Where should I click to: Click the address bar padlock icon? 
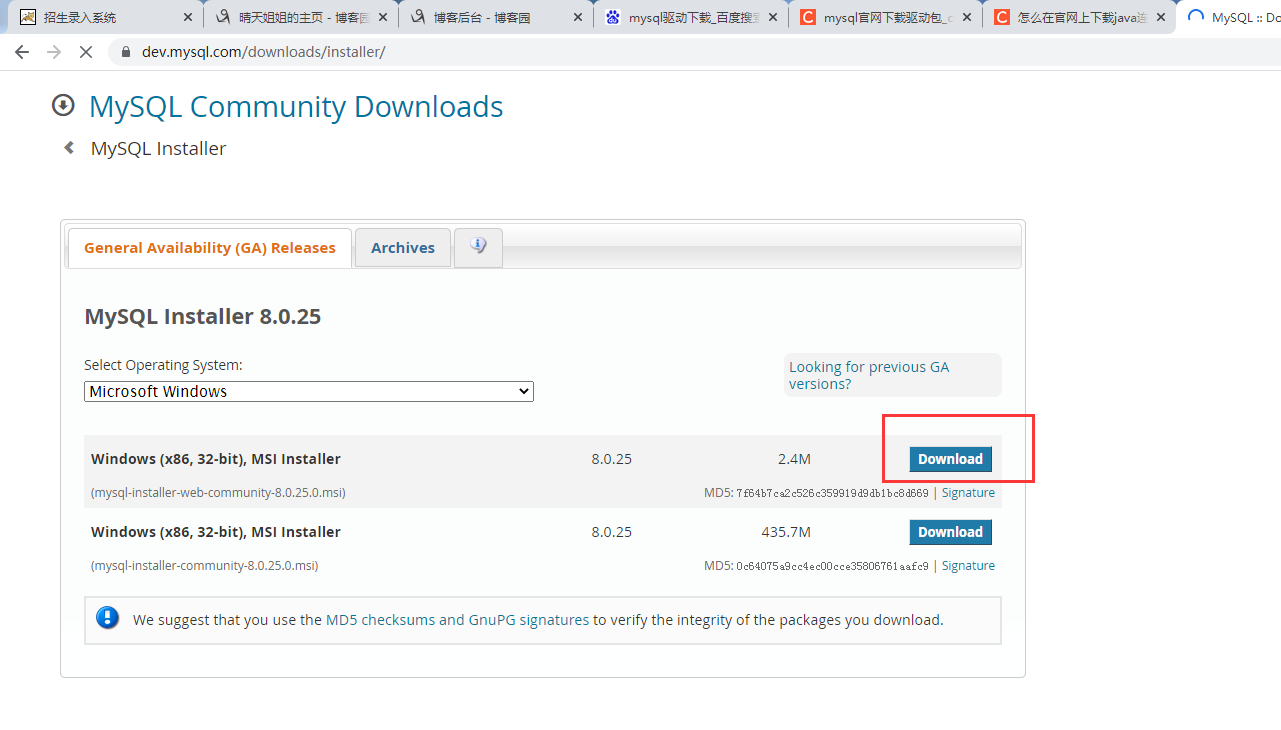pyautogui.click(x=126, y=52)
